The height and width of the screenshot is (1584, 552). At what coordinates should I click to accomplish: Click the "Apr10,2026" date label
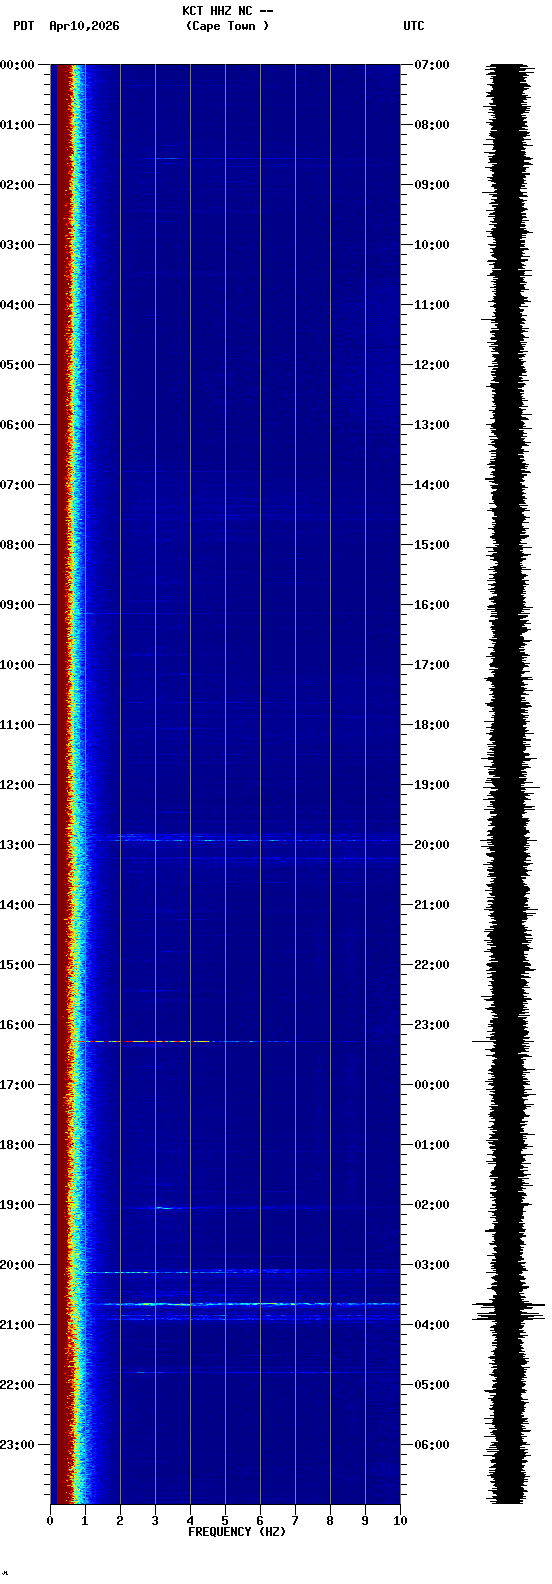point(84,26)
